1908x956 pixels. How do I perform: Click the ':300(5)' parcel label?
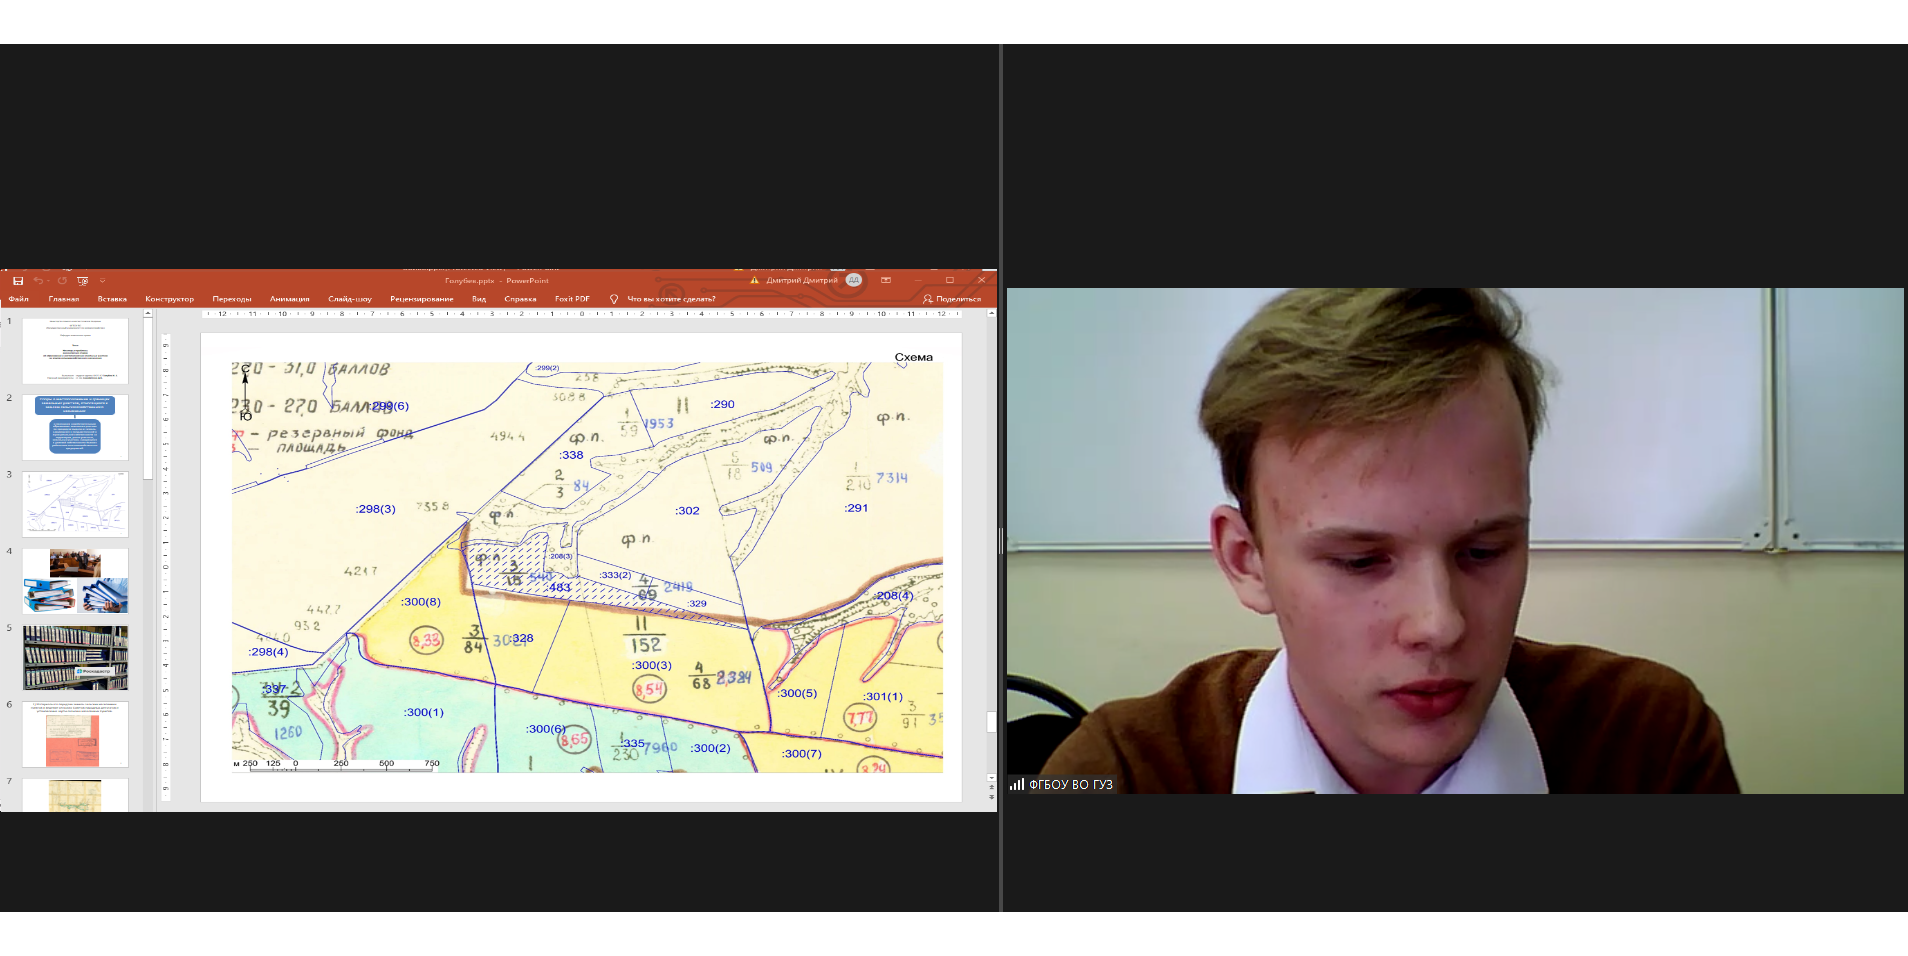pyautogui.click(x=797, y=693)
